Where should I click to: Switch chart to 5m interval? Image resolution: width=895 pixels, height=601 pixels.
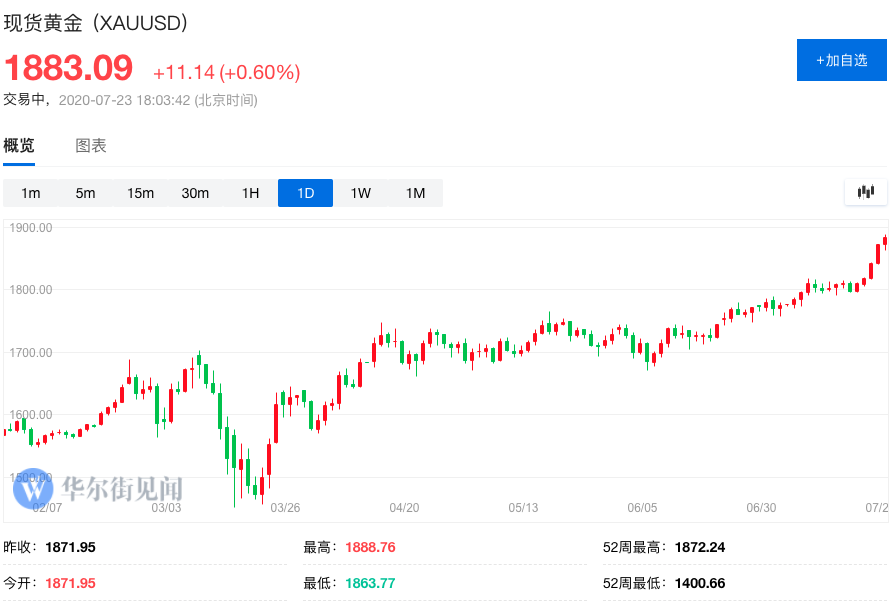pos(85,193)
